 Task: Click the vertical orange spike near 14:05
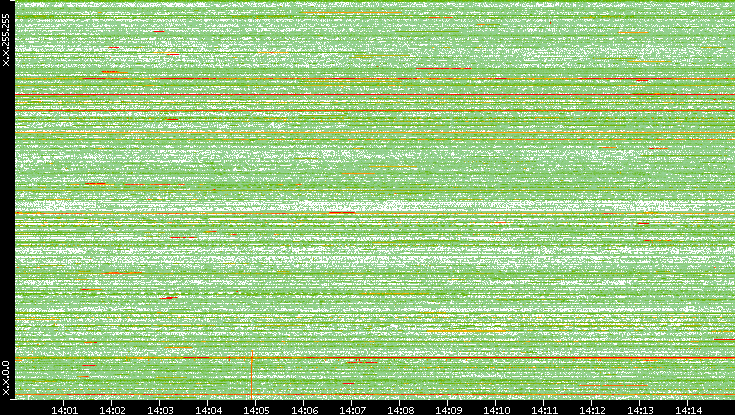tap(252, 374)
